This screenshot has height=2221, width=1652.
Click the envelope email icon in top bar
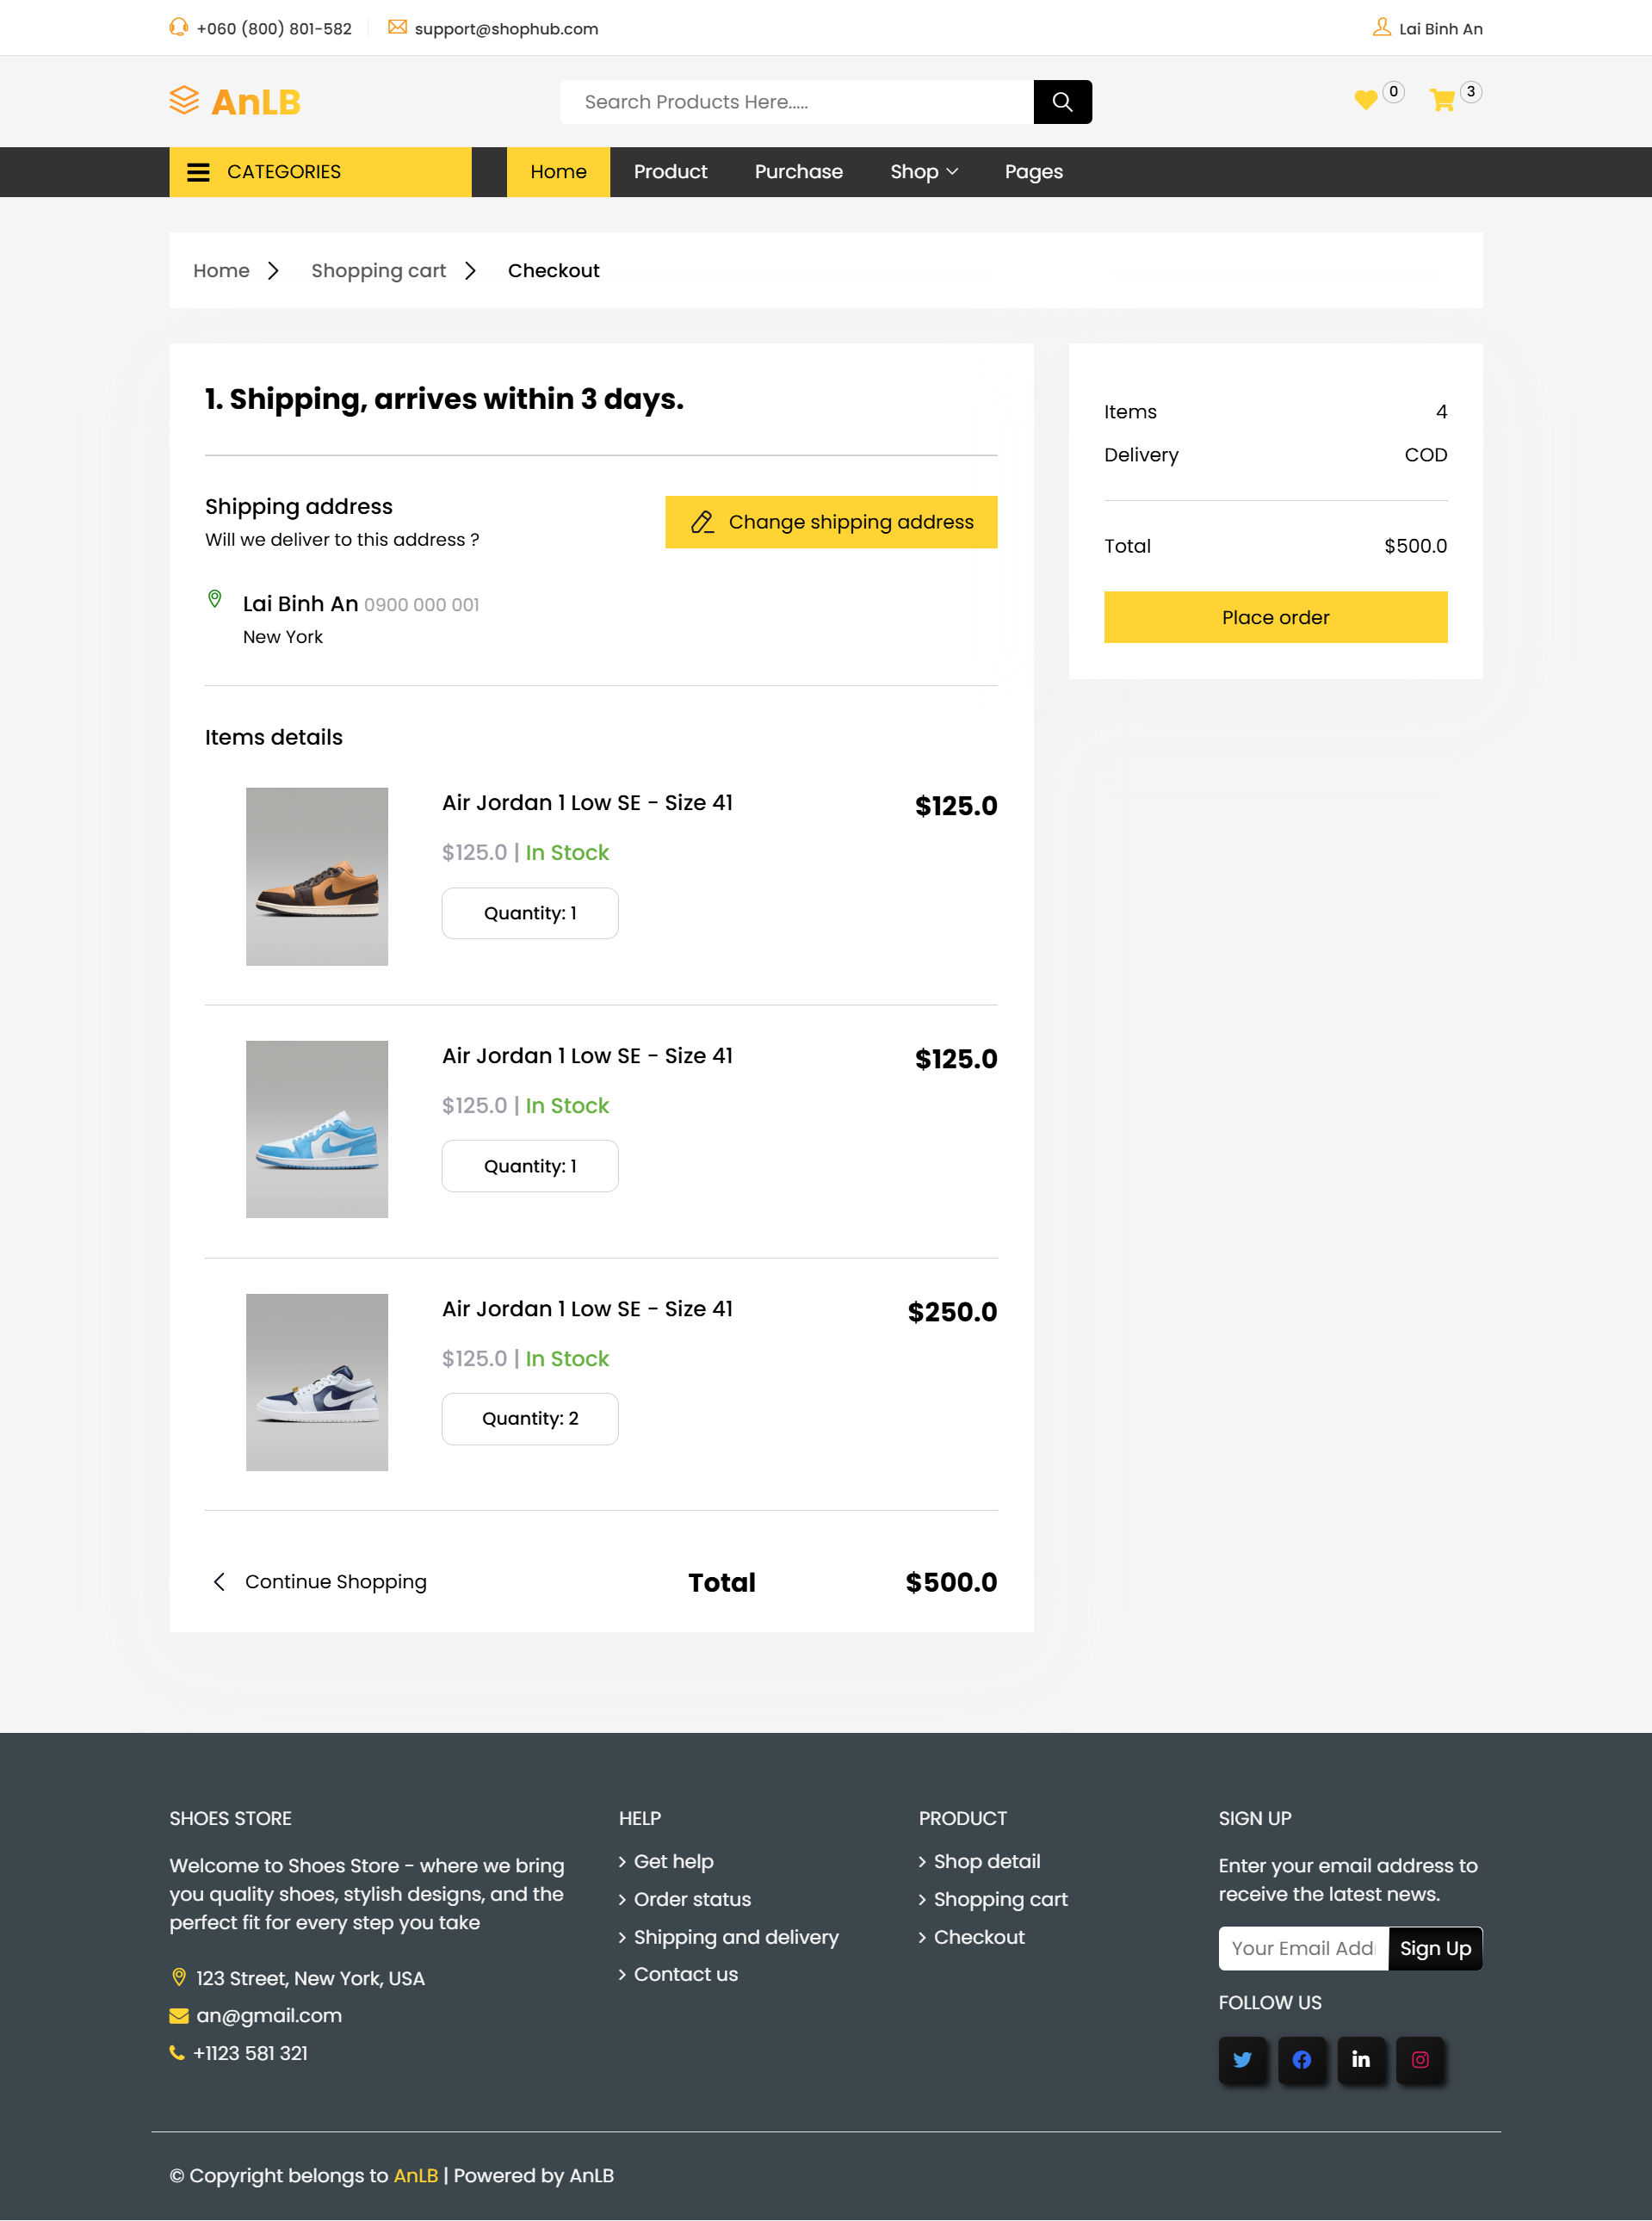397,27
